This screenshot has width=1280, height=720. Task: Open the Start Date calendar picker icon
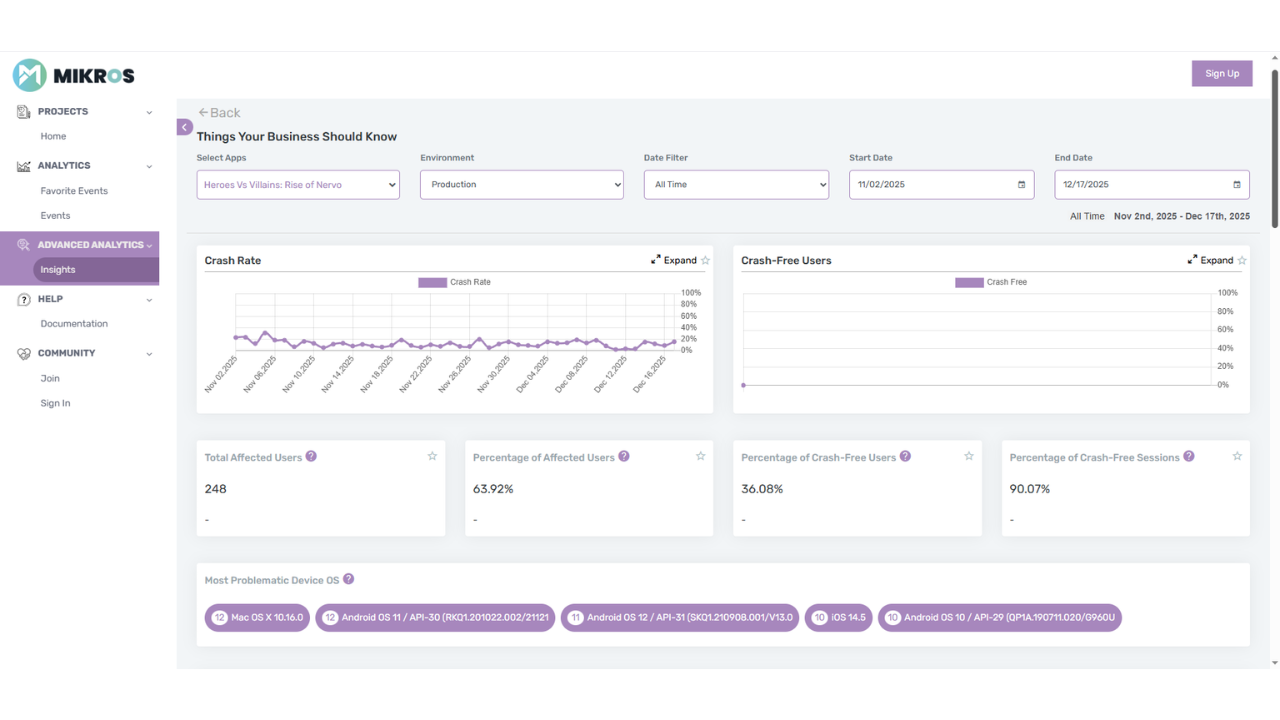[x=1021, y=185]
